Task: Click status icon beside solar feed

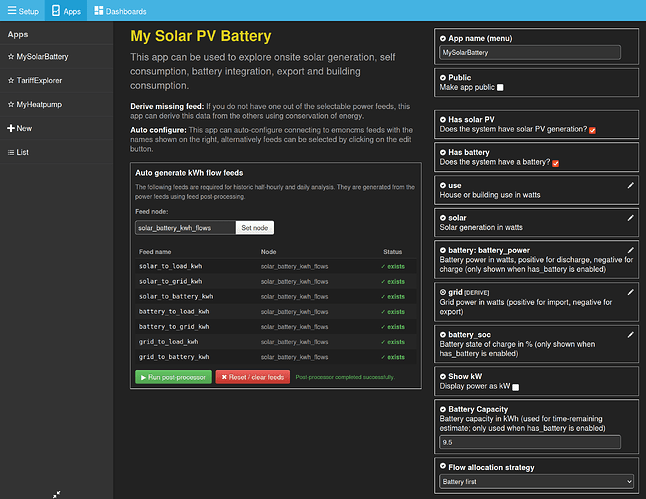Action: point(443,218)
